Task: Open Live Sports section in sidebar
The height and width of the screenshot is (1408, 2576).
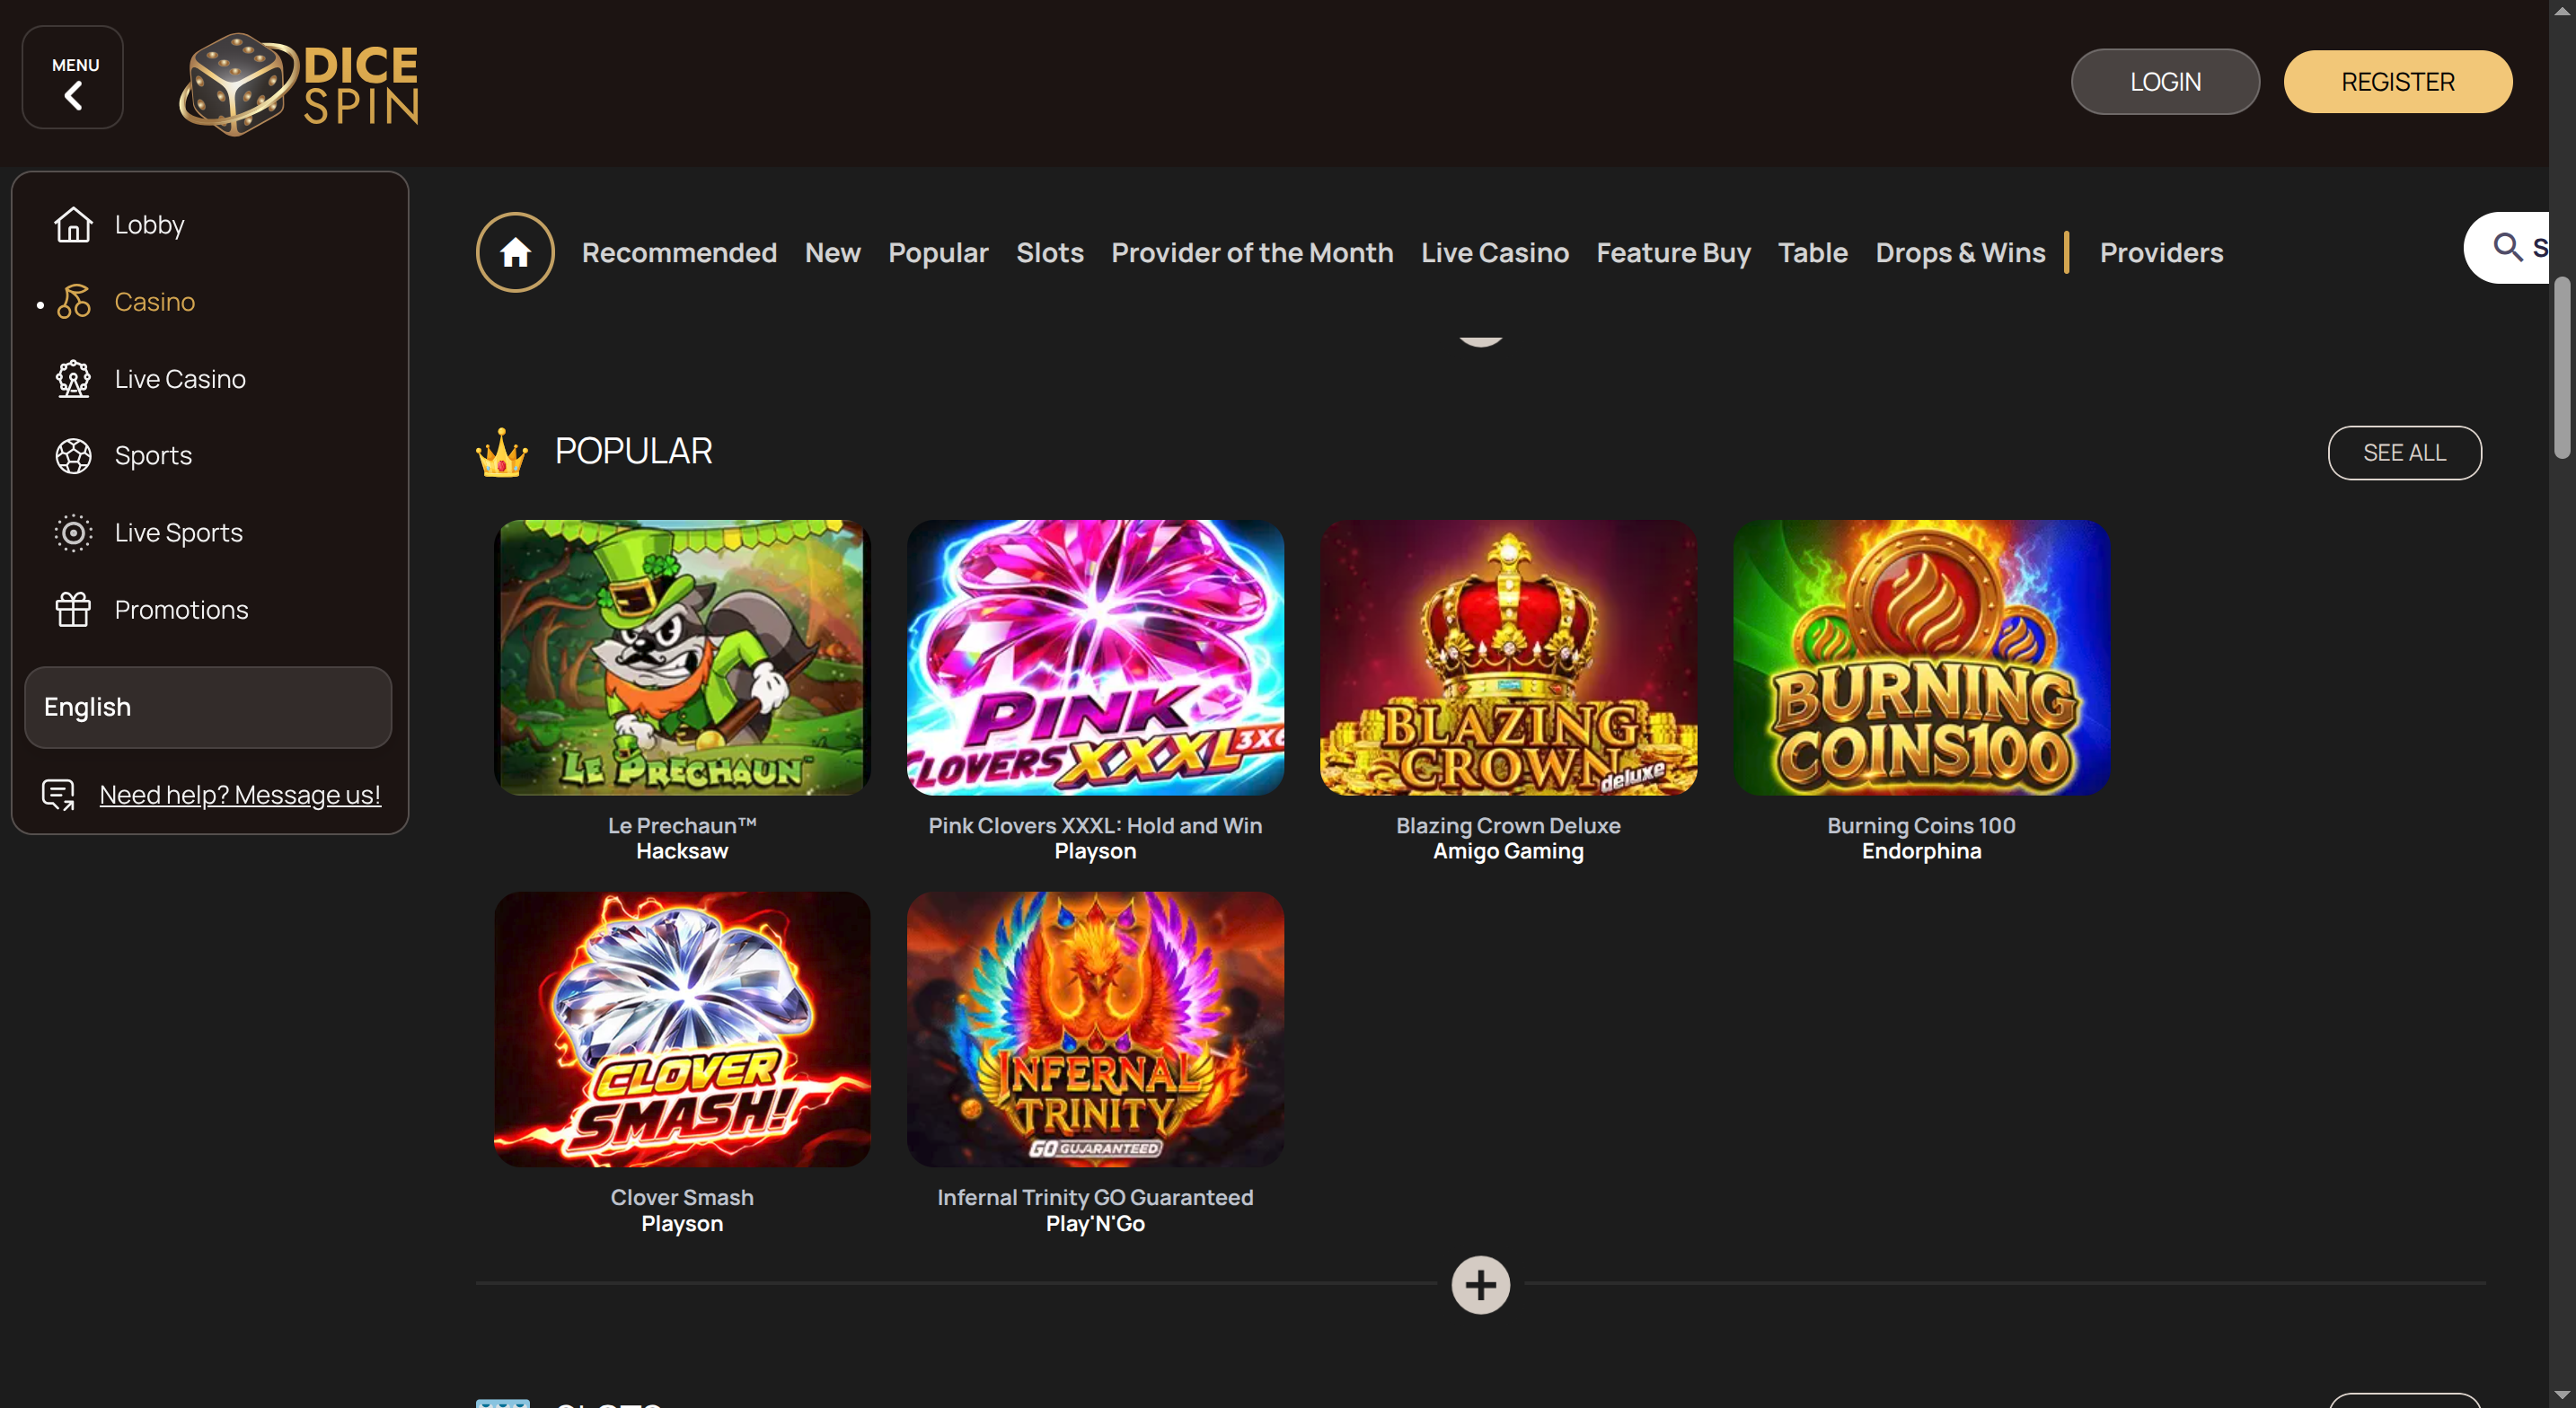Action: pyautogui.click(x=178, y=533)
